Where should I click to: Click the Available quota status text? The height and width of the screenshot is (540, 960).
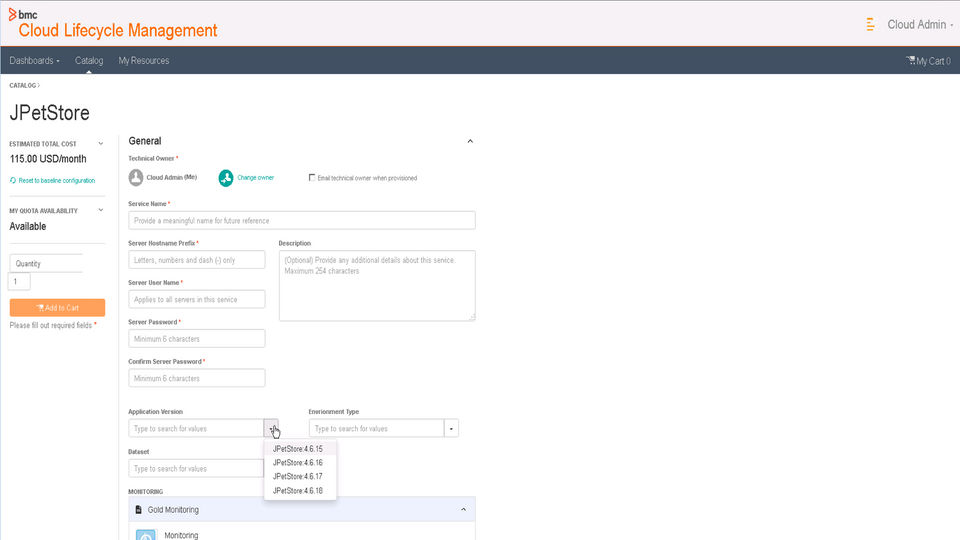pos(28,227)
